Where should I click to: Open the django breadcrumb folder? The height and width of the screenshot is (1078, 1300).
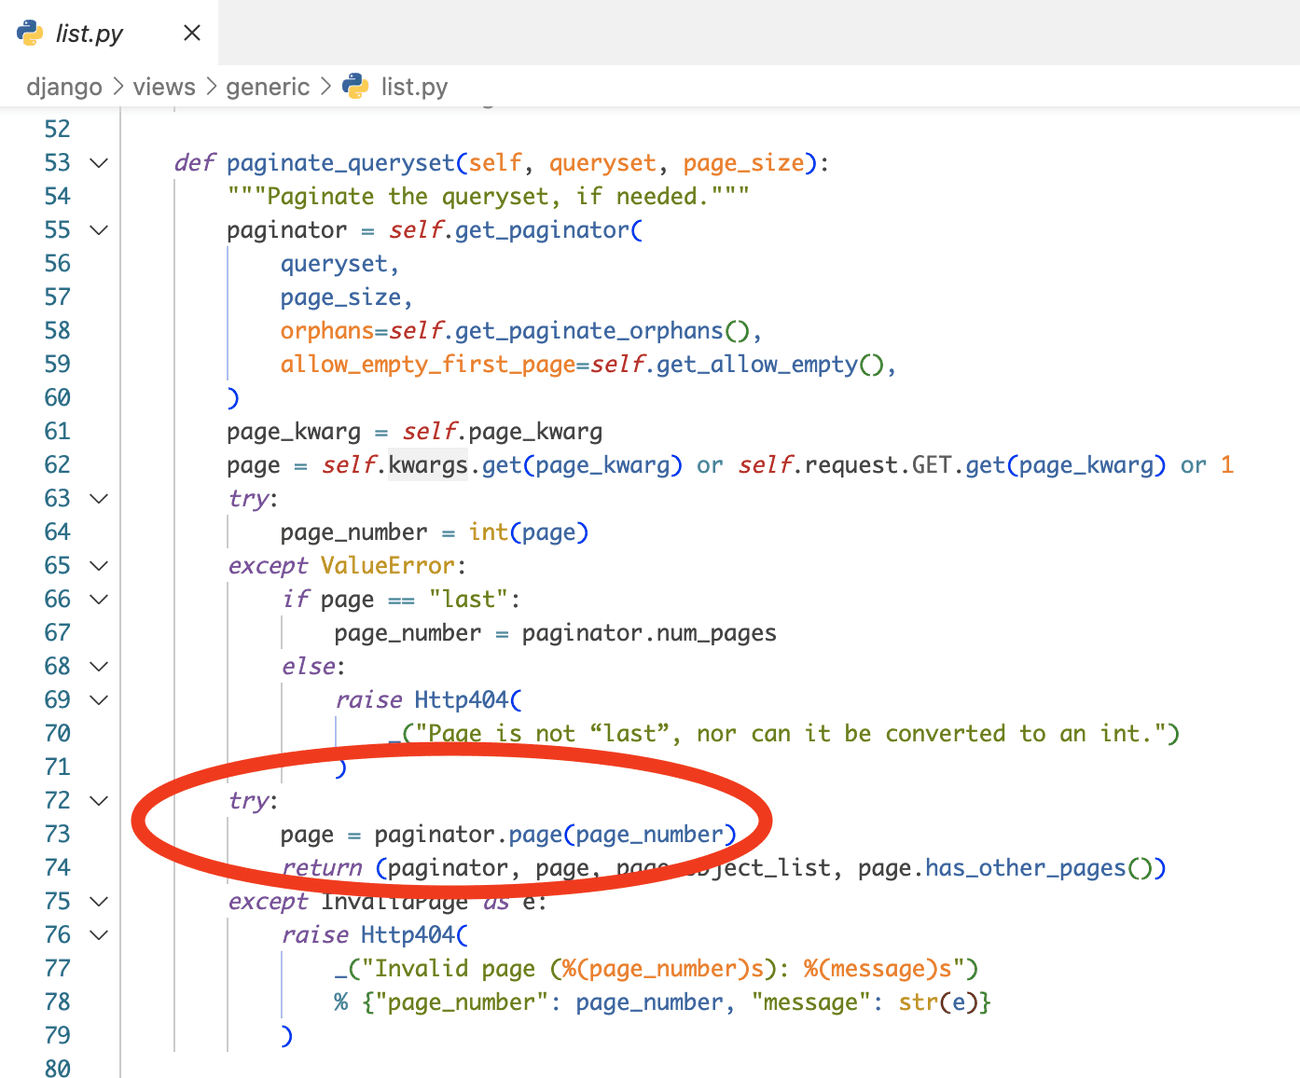point(64,87)
